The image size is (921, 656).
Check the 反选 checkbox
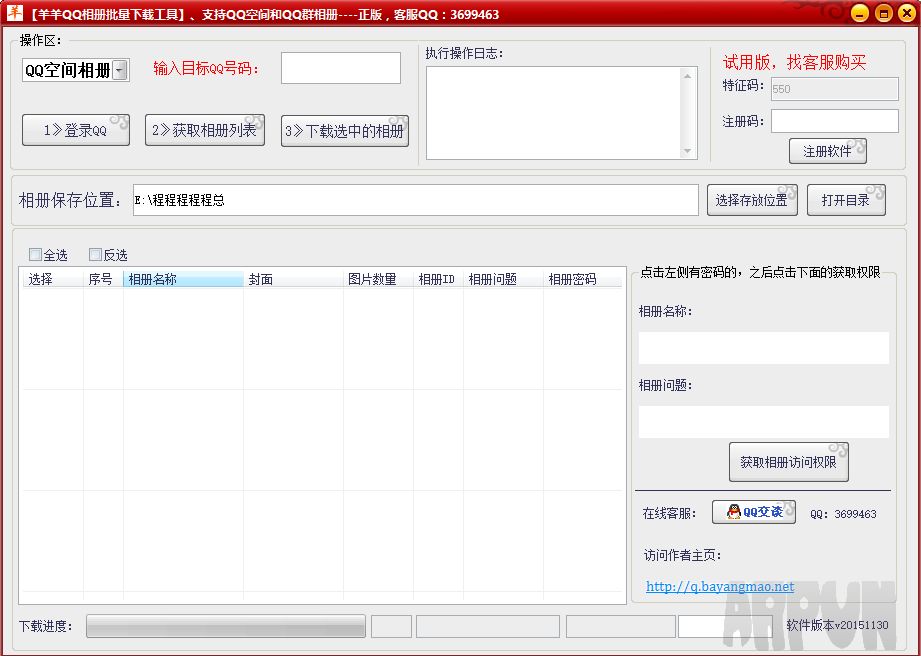[x=95, y=254]
